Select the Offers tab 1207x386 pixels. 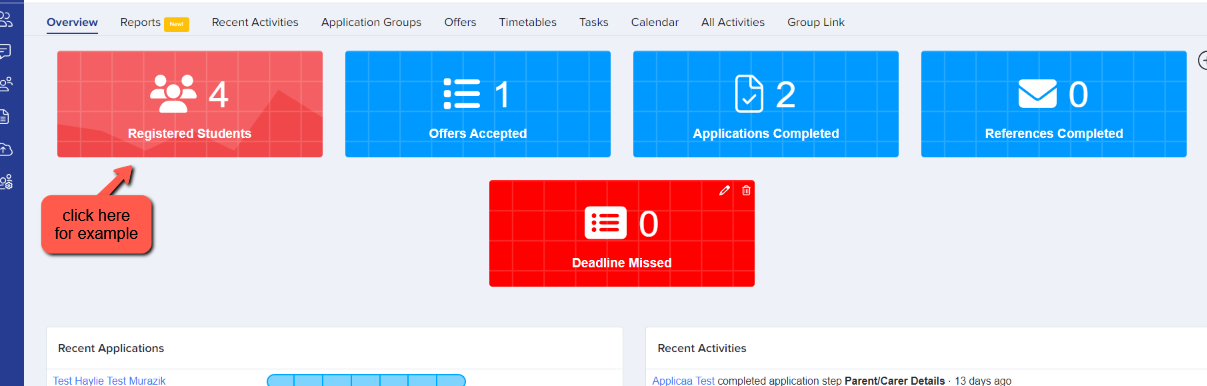coord(460,22)
